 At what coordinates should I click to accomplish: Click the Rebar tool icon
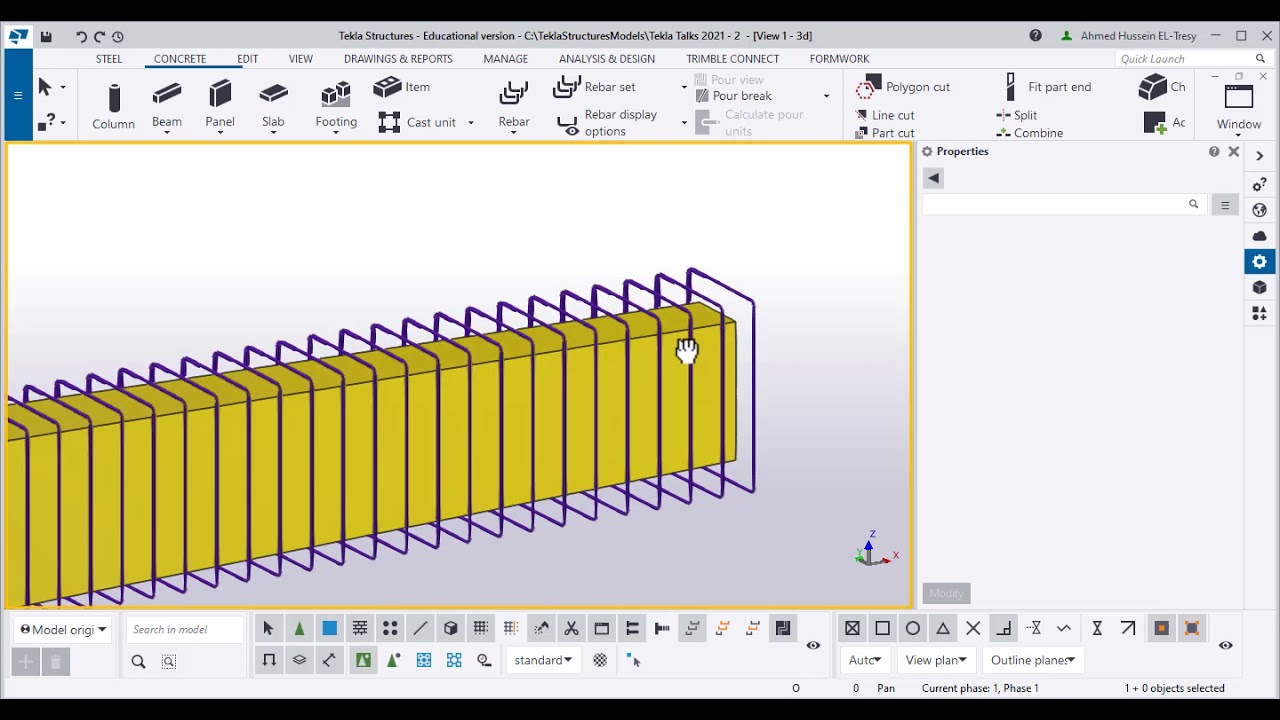pyautogui.click(x=514, y=93)
